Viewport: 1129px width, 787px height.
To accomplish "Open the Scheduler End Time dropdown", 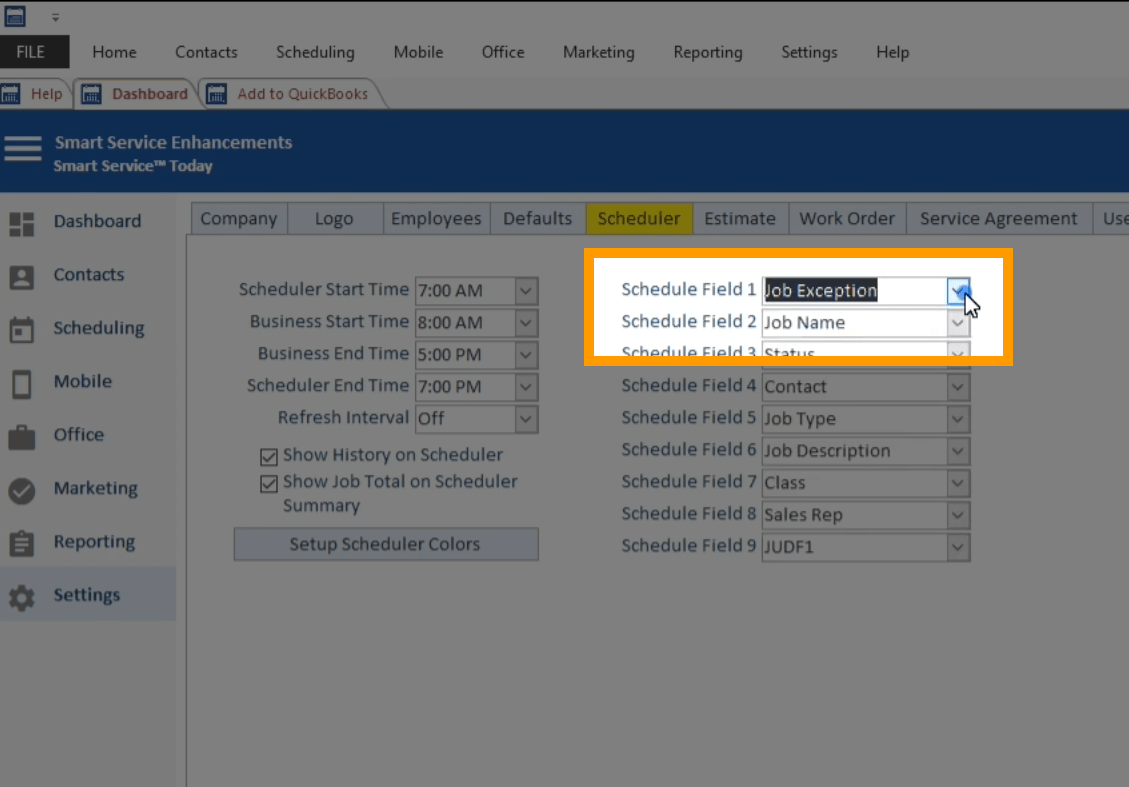I will 526,387.
